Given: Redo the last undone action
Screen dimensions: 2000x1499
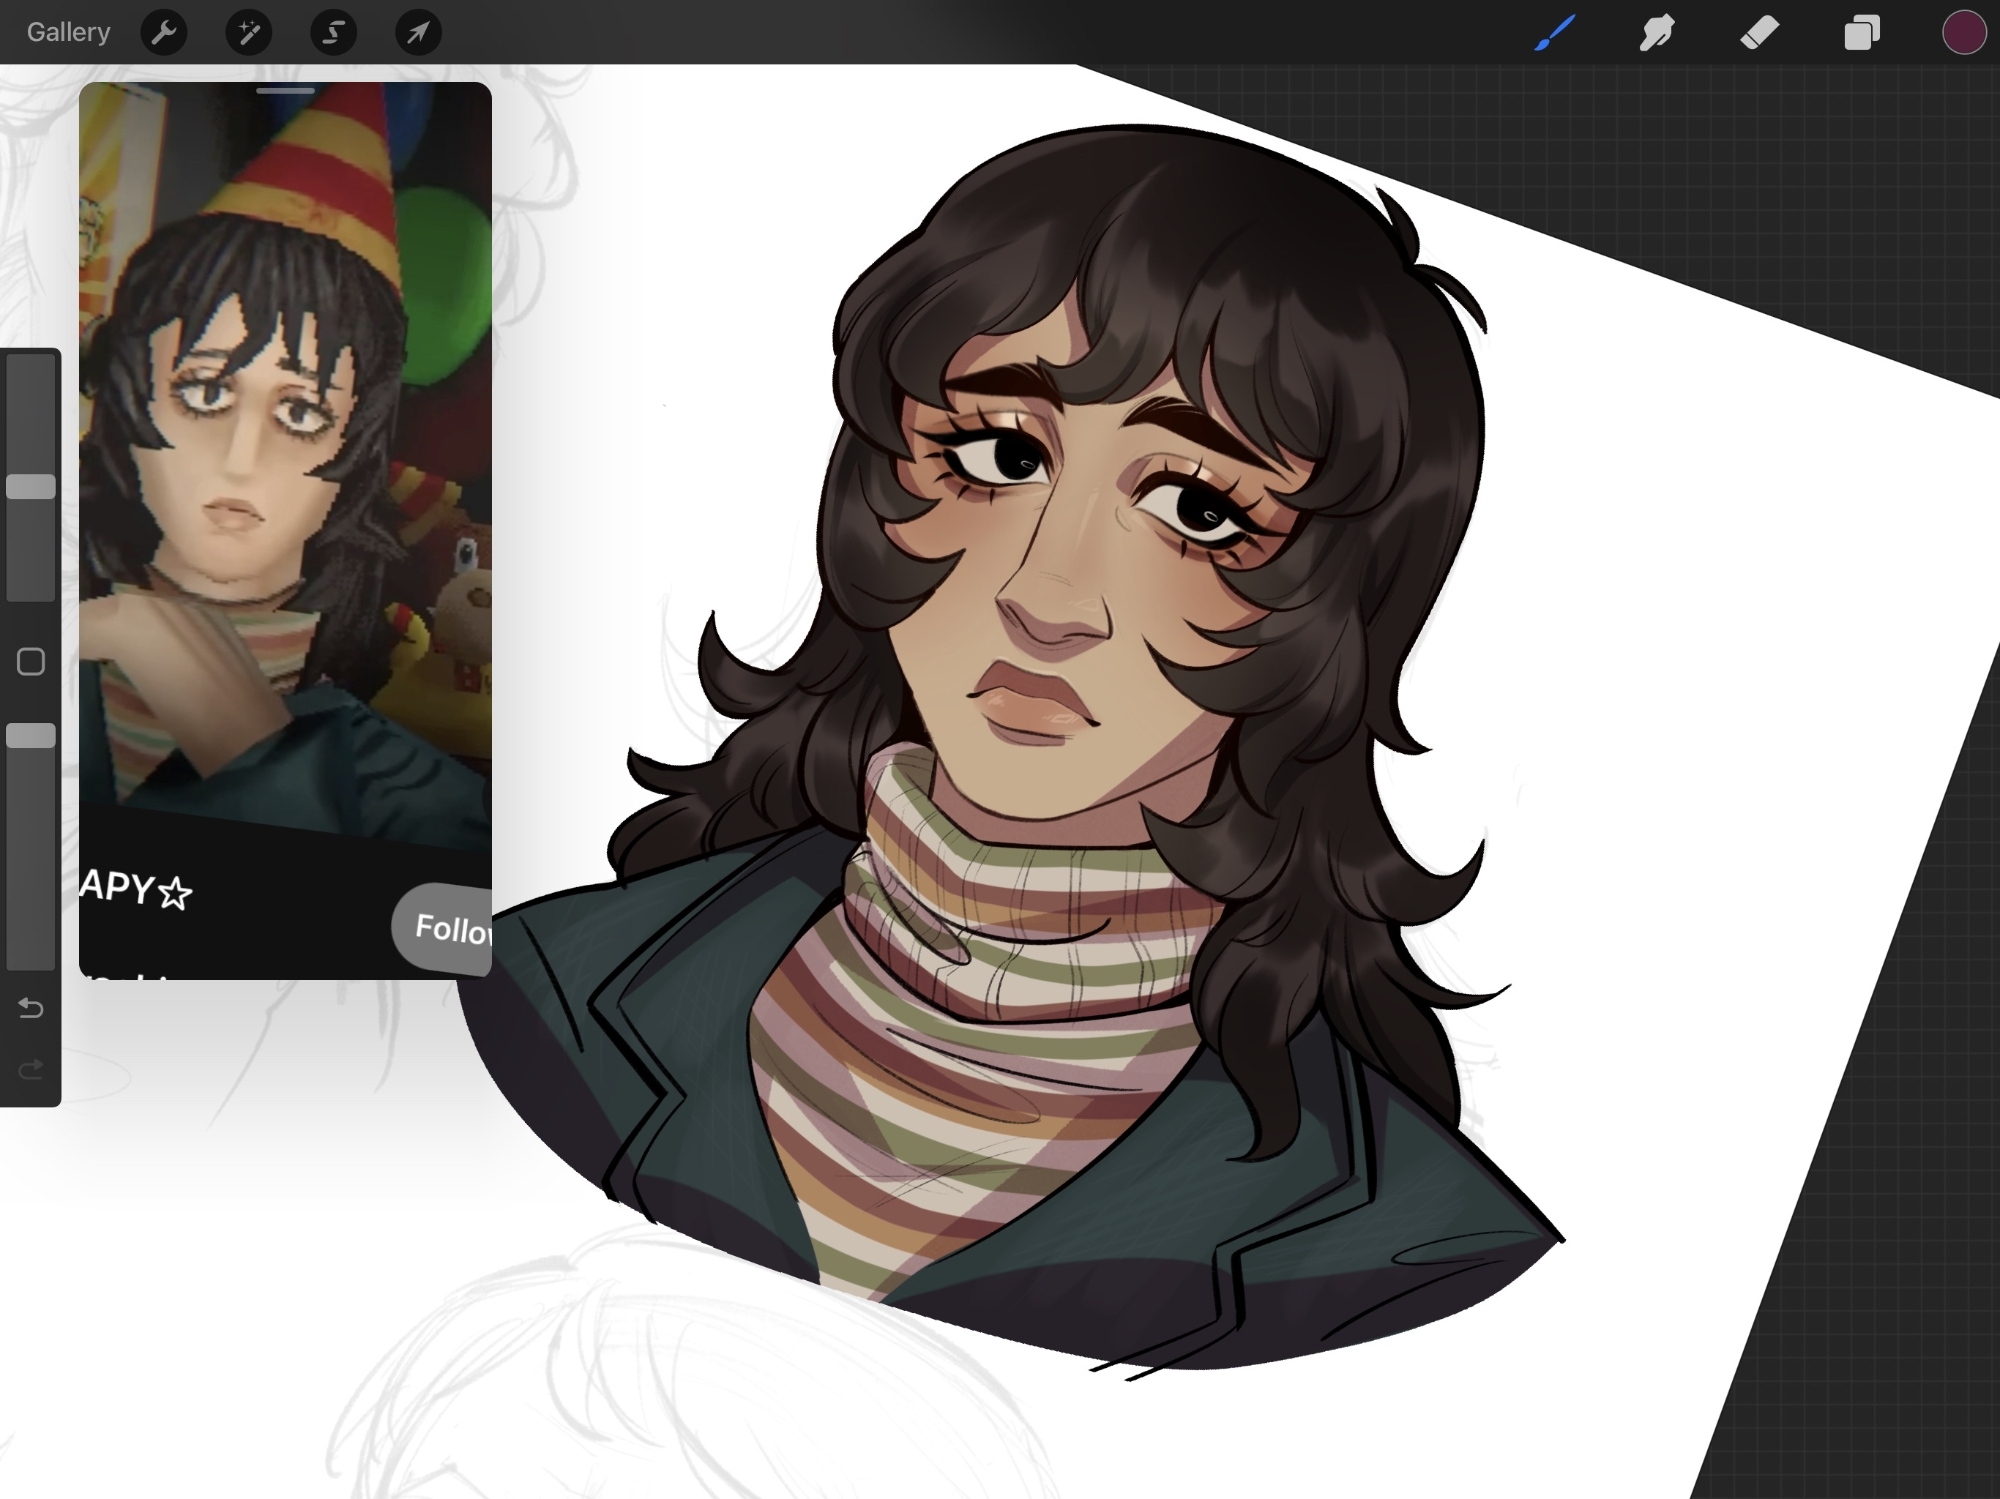Looking at the screenshot, I should (31, 1070).
